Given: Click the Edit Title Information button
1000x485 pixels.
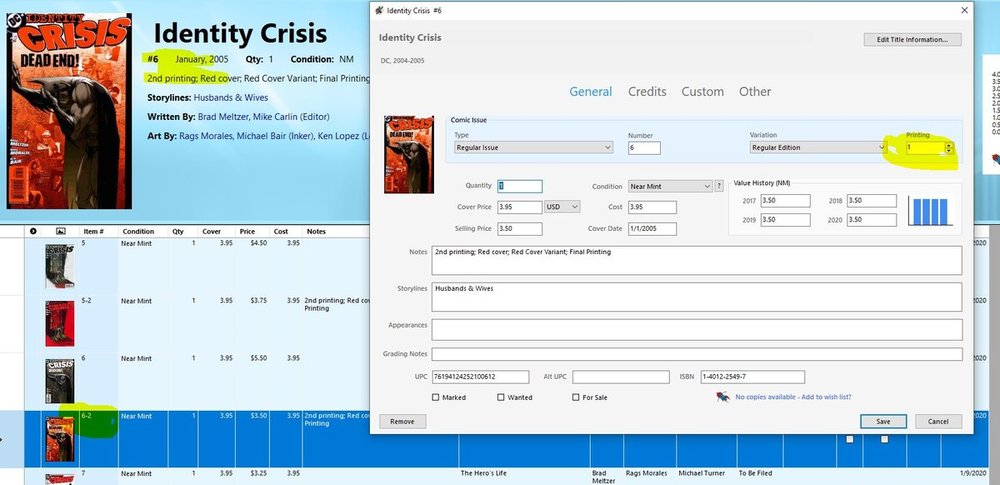Looking at the screenshot, I should tap(913, 40).
